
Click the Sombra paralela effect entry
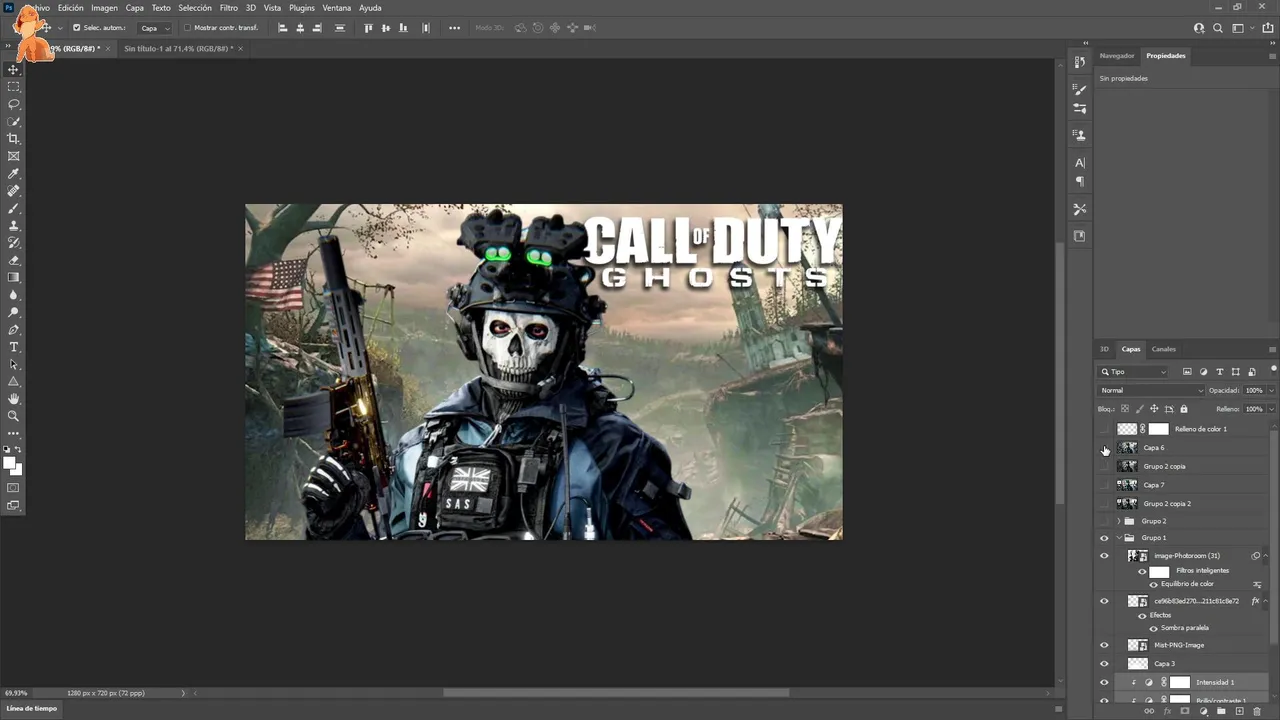pos(1185,628)
